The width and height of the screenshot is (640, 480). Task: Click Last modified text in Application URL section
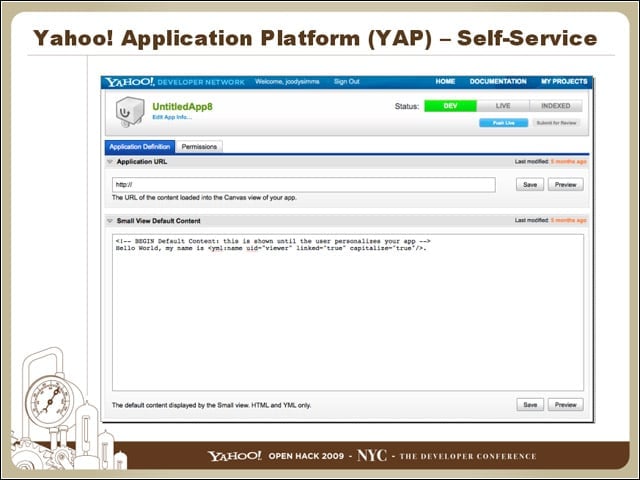point(550,162)
